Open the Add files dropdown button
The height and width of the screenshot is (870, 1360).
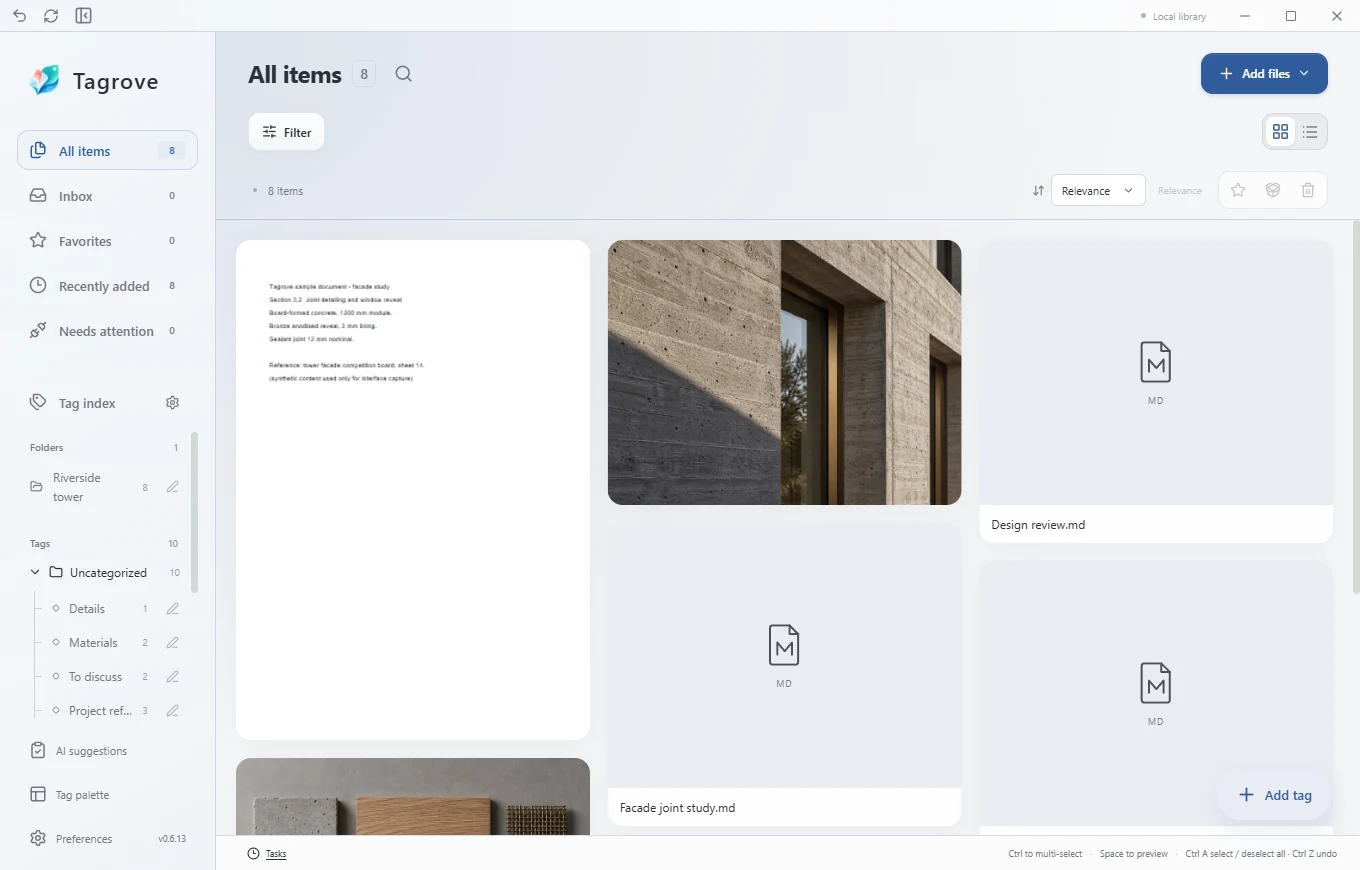(x=1264, y=74)
